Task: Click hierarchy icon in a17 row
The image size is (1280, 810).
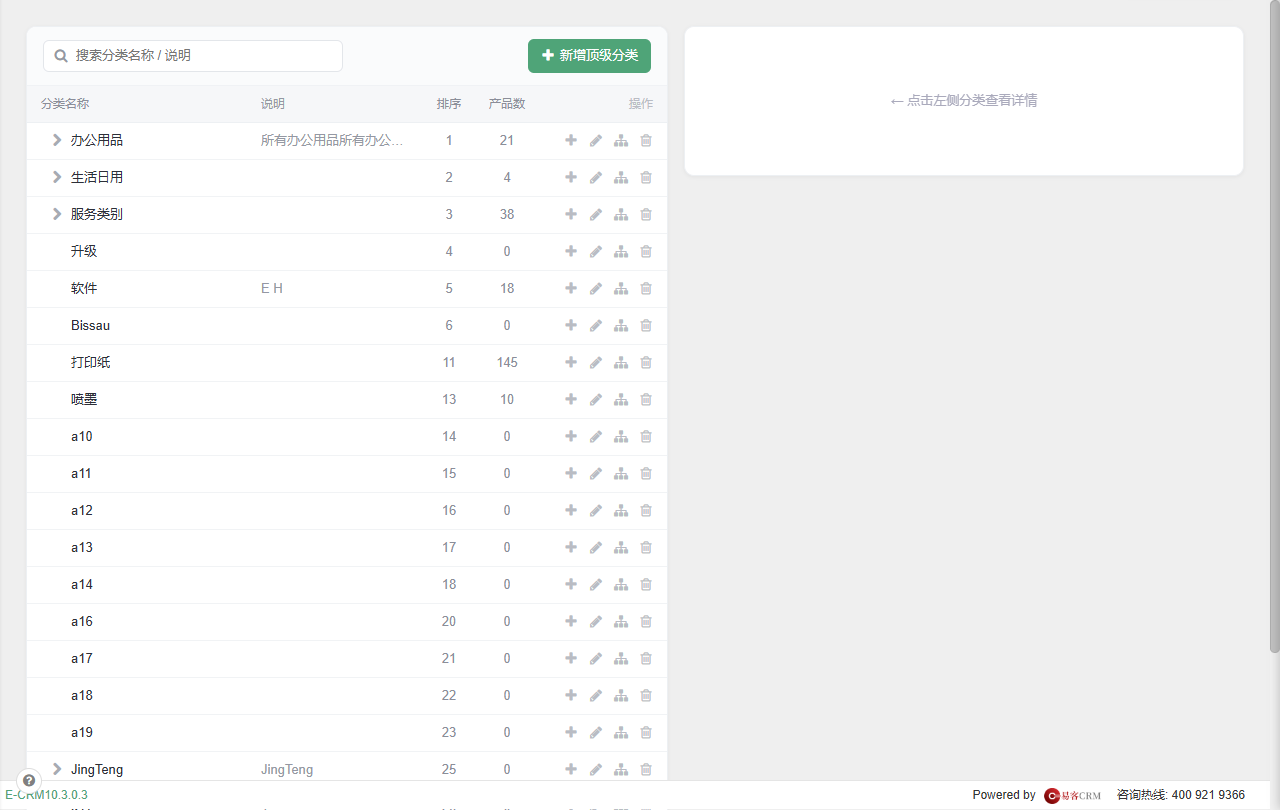Action: pyautogui.click(x=621, y=658)
